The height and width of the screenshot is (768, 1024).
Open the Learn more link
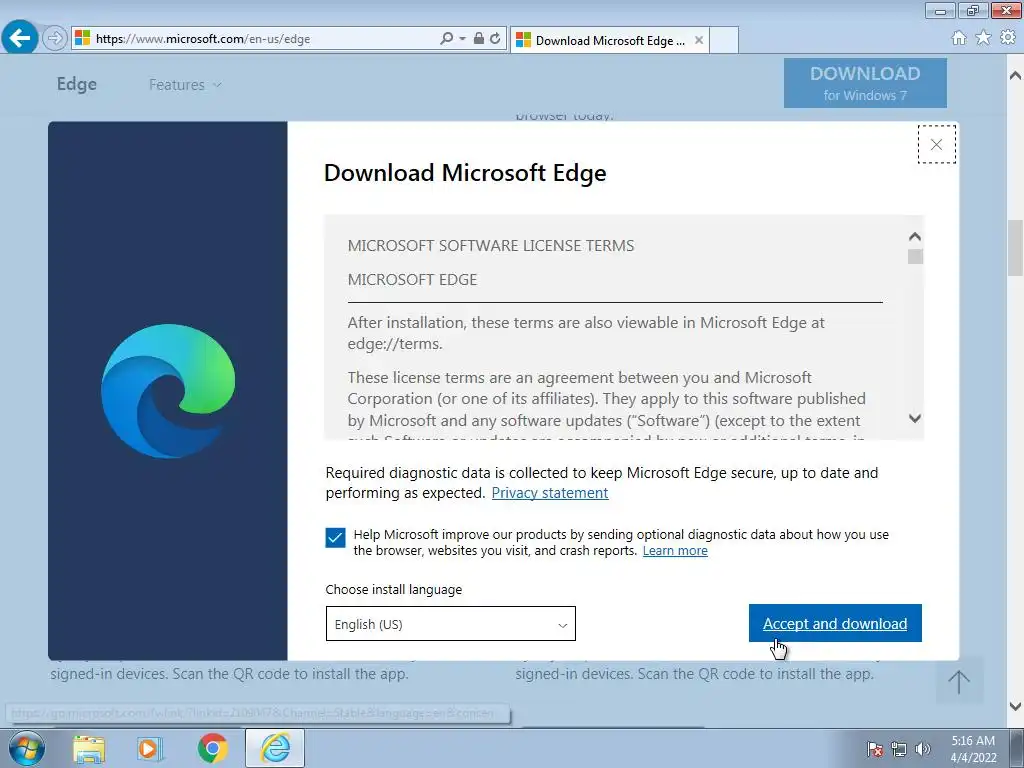click(x=675, y=551)
